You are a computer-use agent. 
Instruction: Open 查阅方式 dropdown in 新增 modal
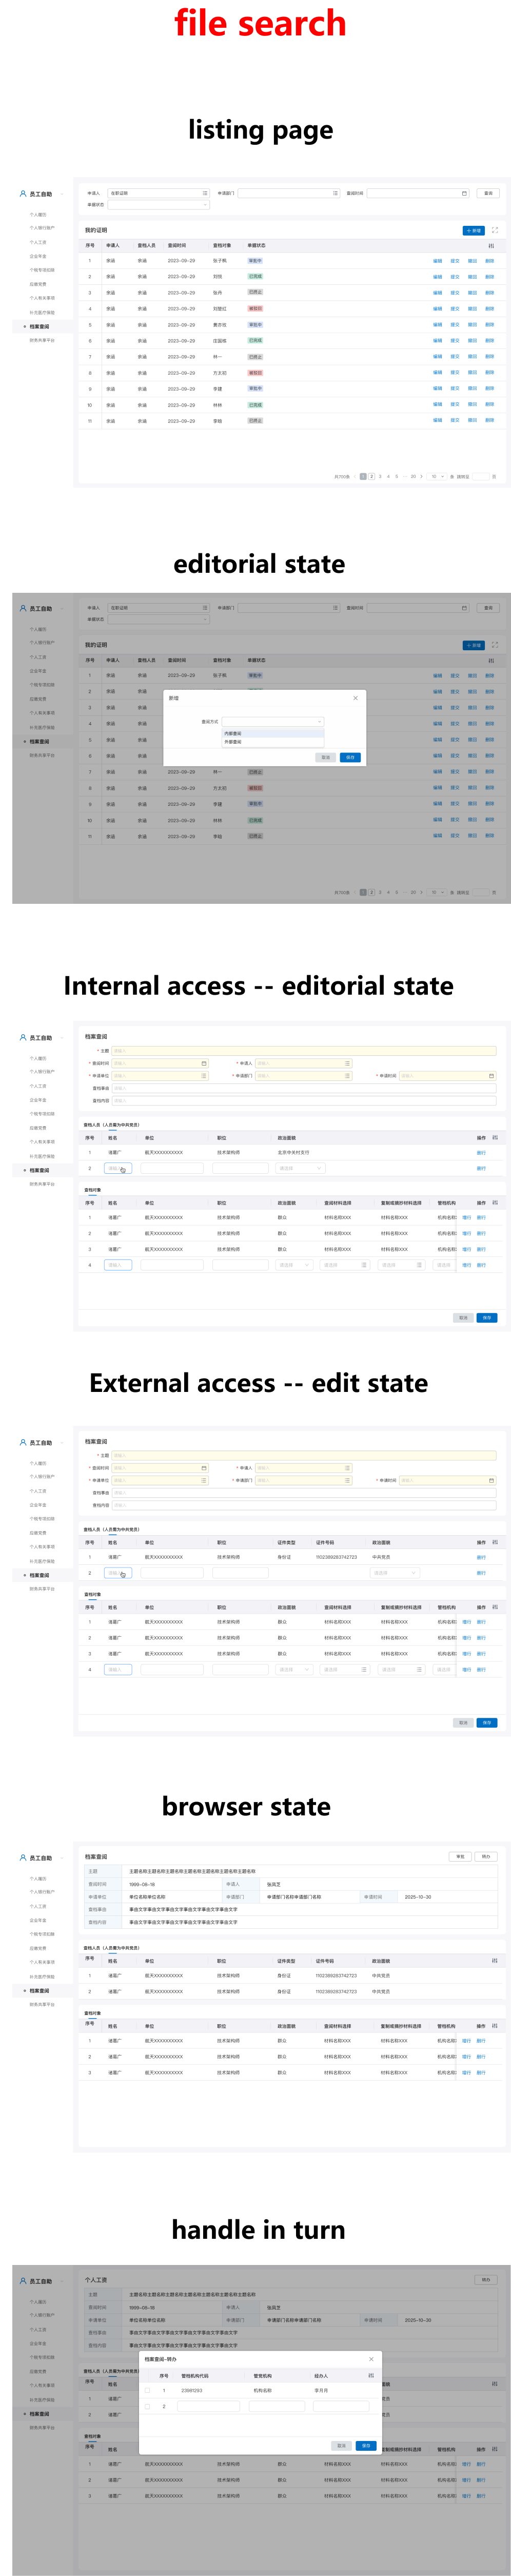(273, 721)
